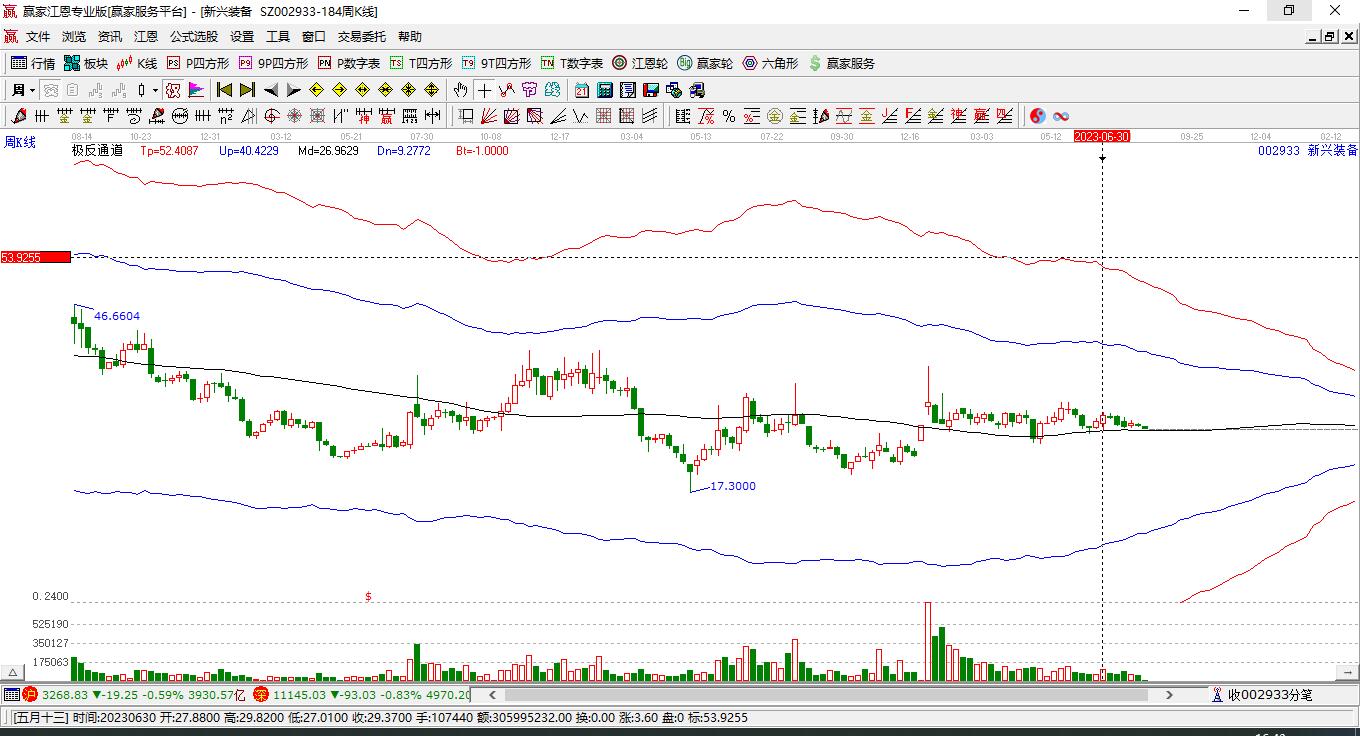Open the 行情 market quotes view

[33, 63]
